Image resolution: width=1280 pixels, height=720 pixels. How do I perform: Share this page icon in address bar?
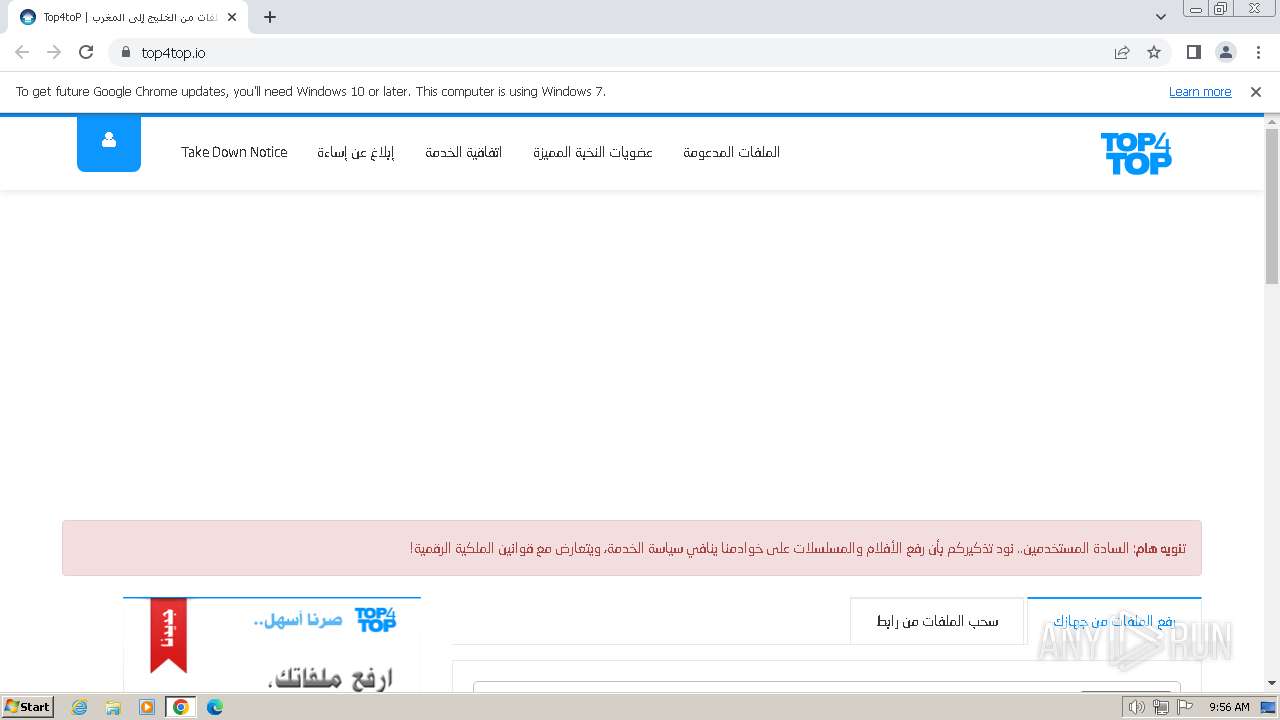(x=1122, y=52)
